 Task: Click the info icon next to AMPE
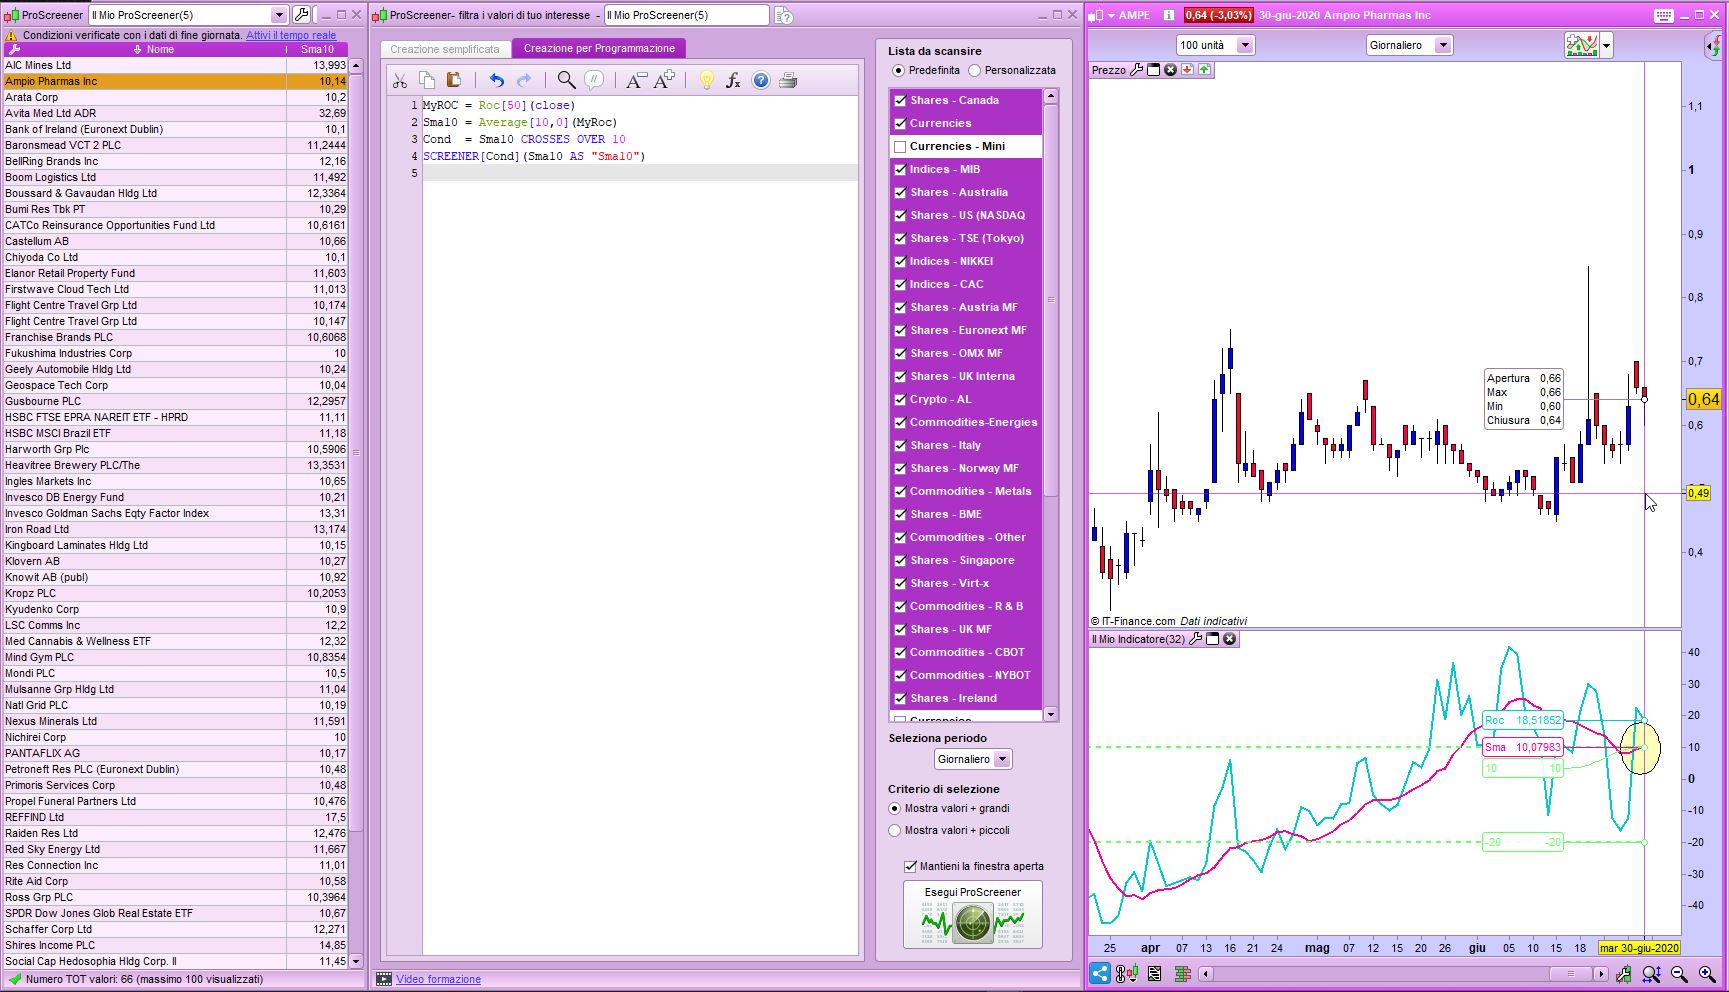point(1168,15)
